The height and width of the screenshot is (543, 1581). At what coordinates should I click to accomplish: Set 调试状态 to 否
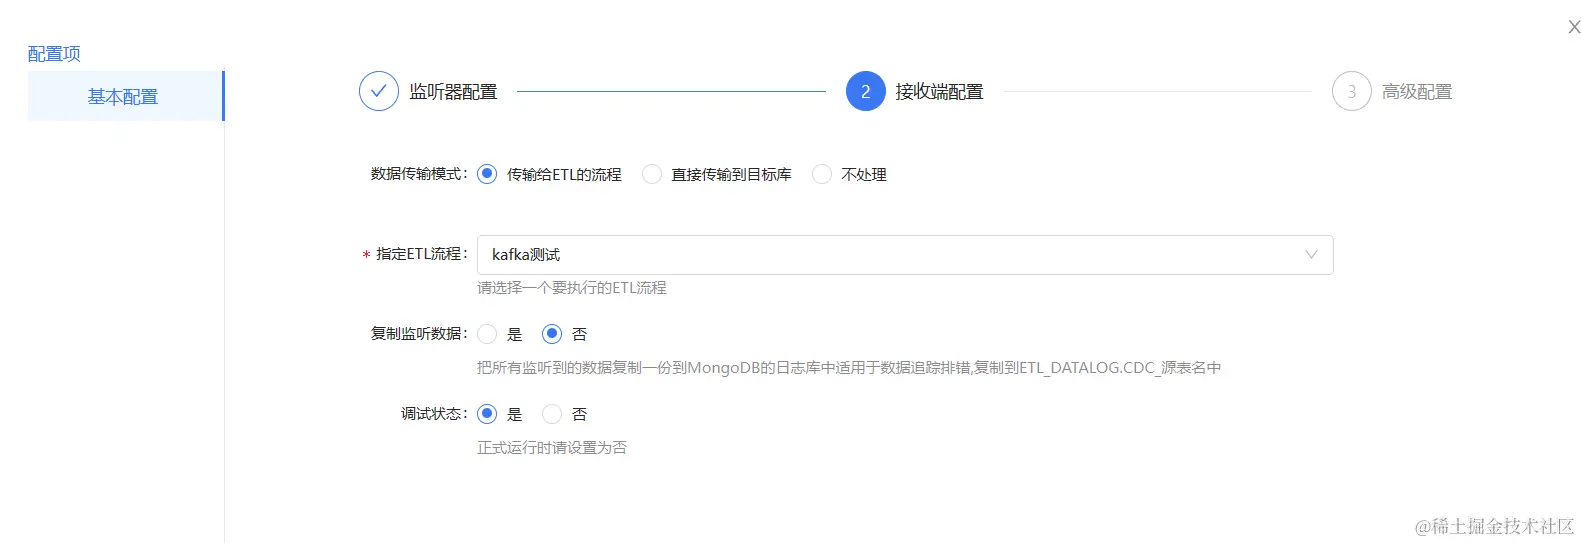pyautogui.click(x=552, y=414)
